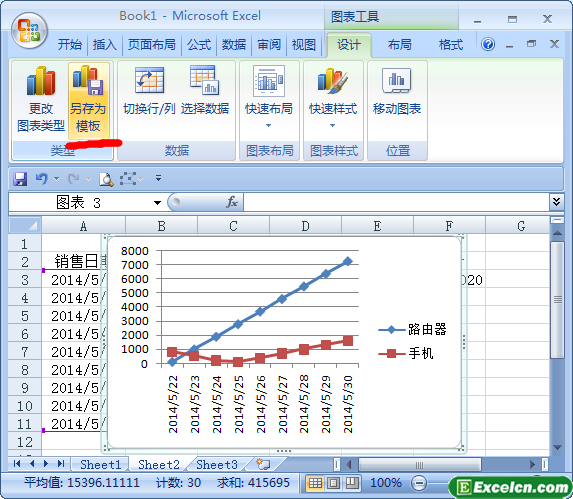The width and height of the screenshot is (573, 499).
Task: Switch to Sheet3 tab
Action: (x=217, y=464)
